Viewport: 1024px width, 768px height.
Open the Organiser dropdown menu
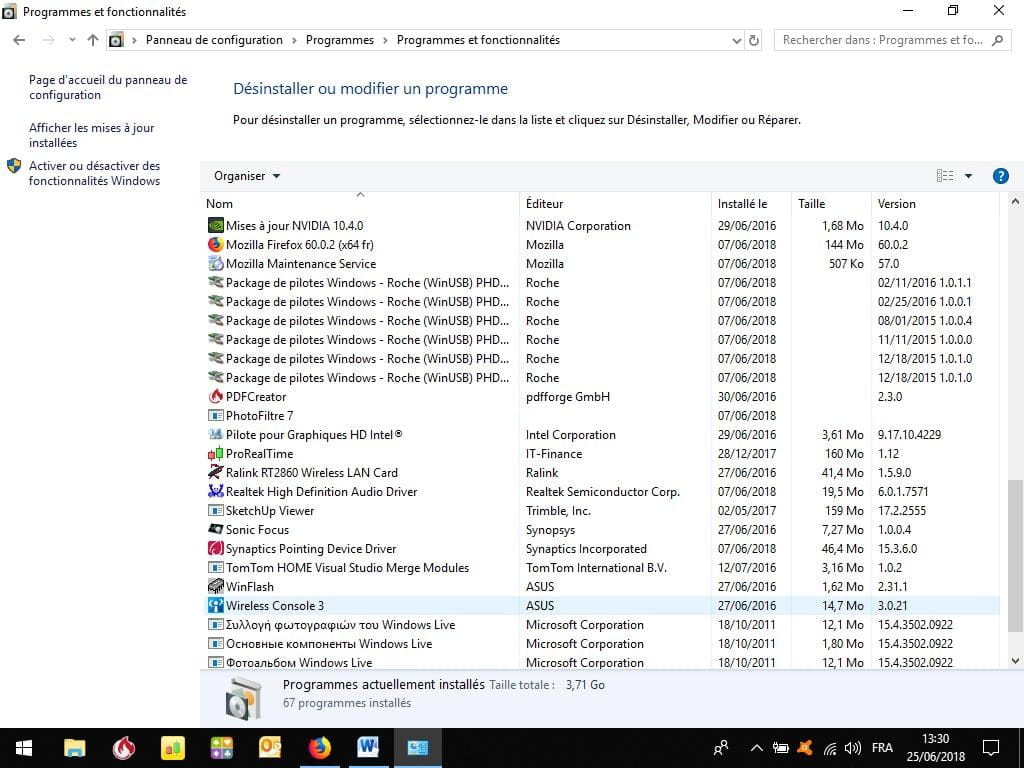click(x=247, y=176)
